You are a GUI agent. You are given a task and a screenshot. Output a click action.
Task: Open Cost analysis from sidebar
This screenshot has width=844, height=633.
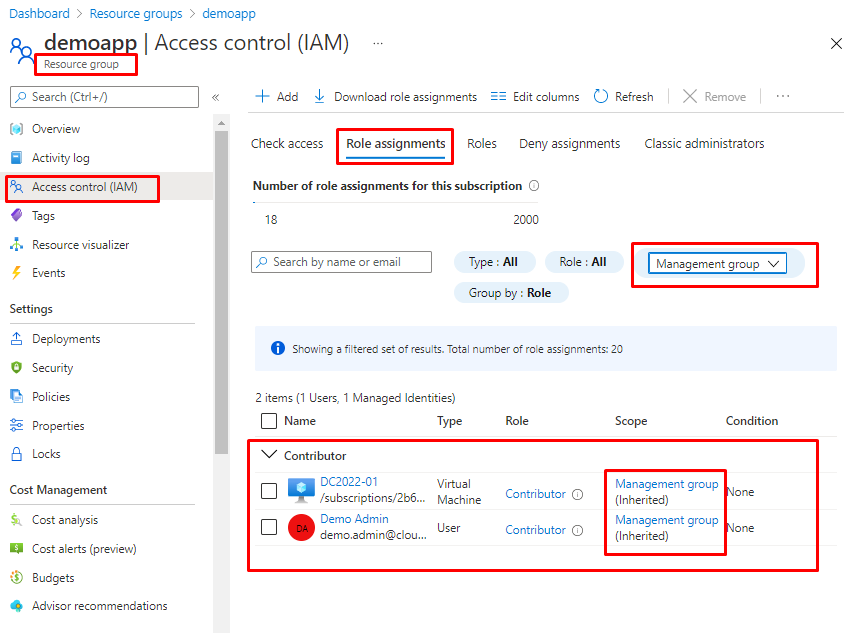point(65,520)
